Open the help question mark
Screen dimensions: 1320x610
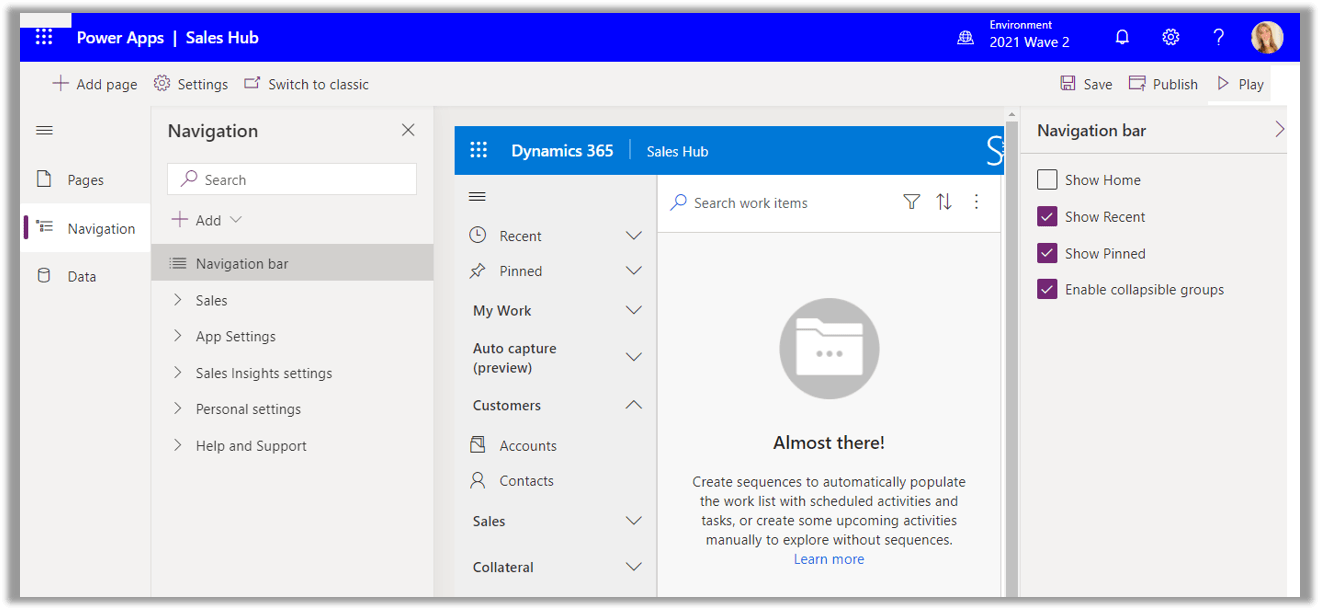click(x=1218, y=37)
